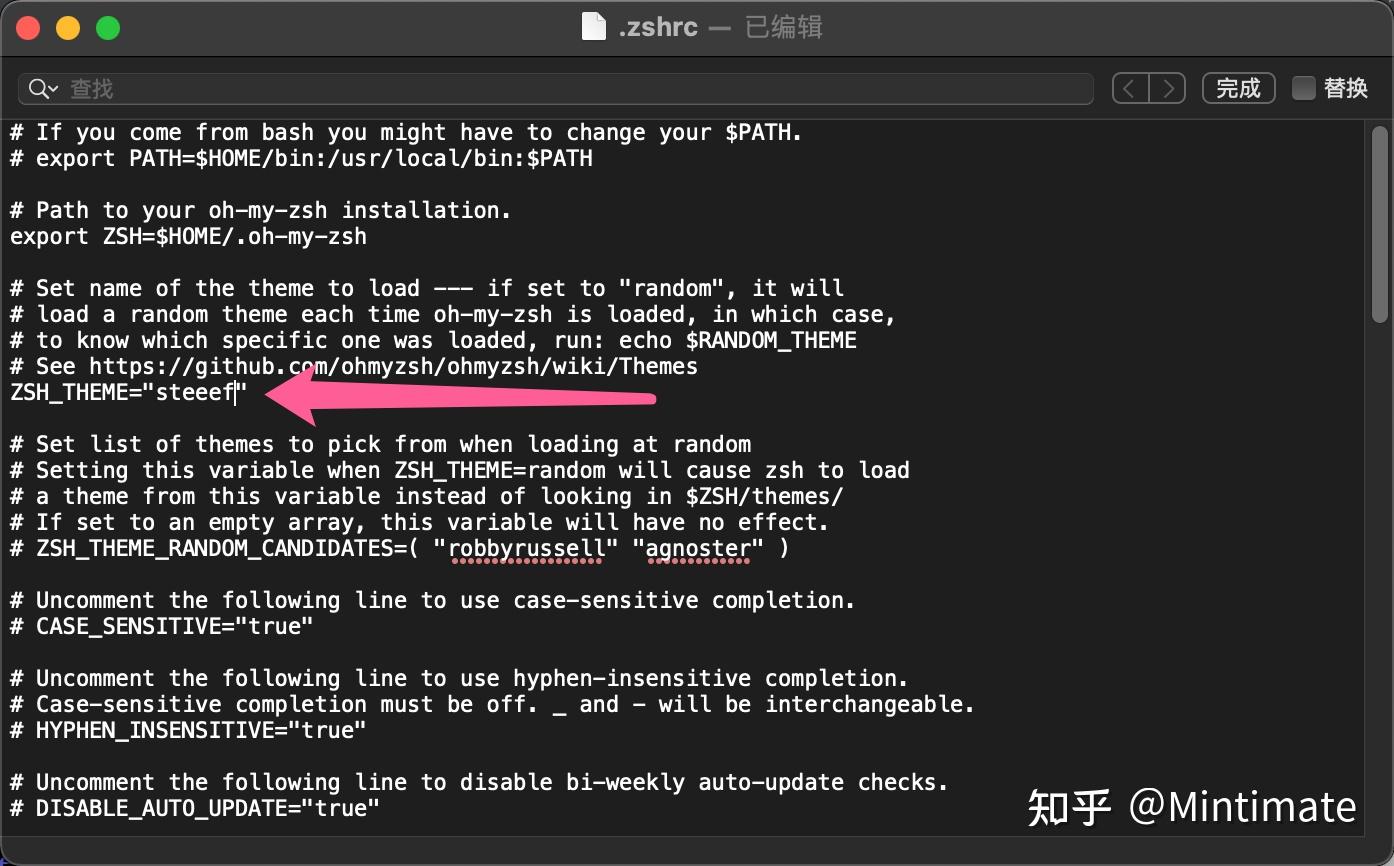The width and height of the screenshot is (1394, 866).
Task: Enable the 替换 replace checkbox
Action: 1304,88
